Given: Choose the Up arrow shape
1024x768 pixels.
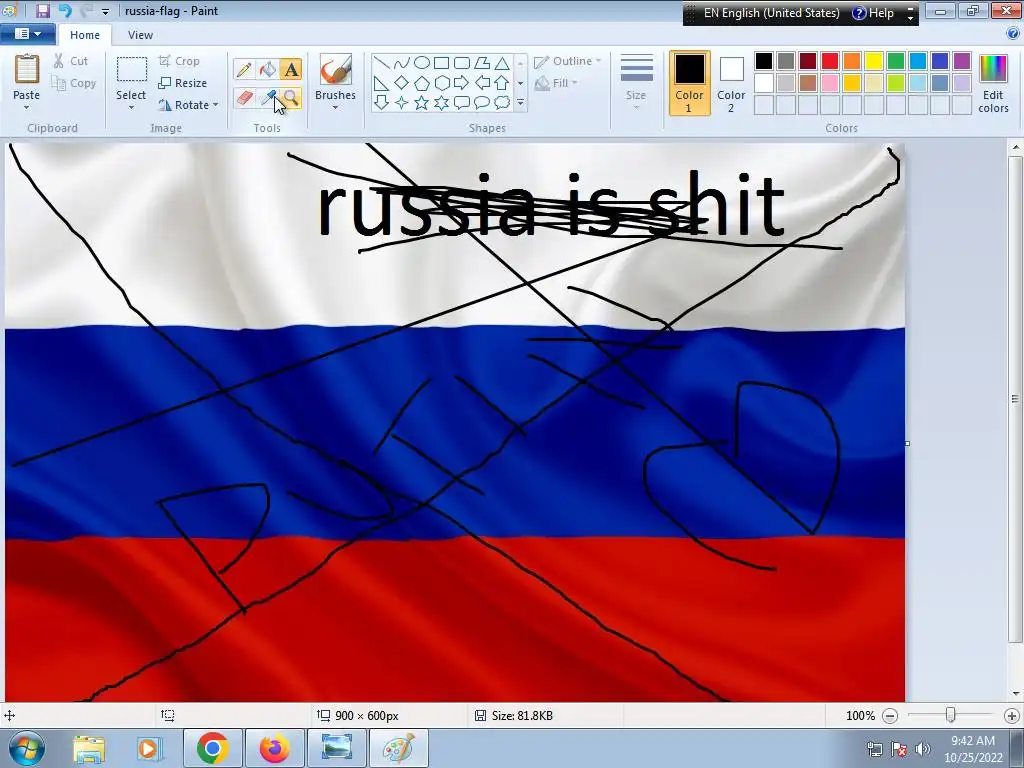Looking at the screenshot, I should 502,83.
